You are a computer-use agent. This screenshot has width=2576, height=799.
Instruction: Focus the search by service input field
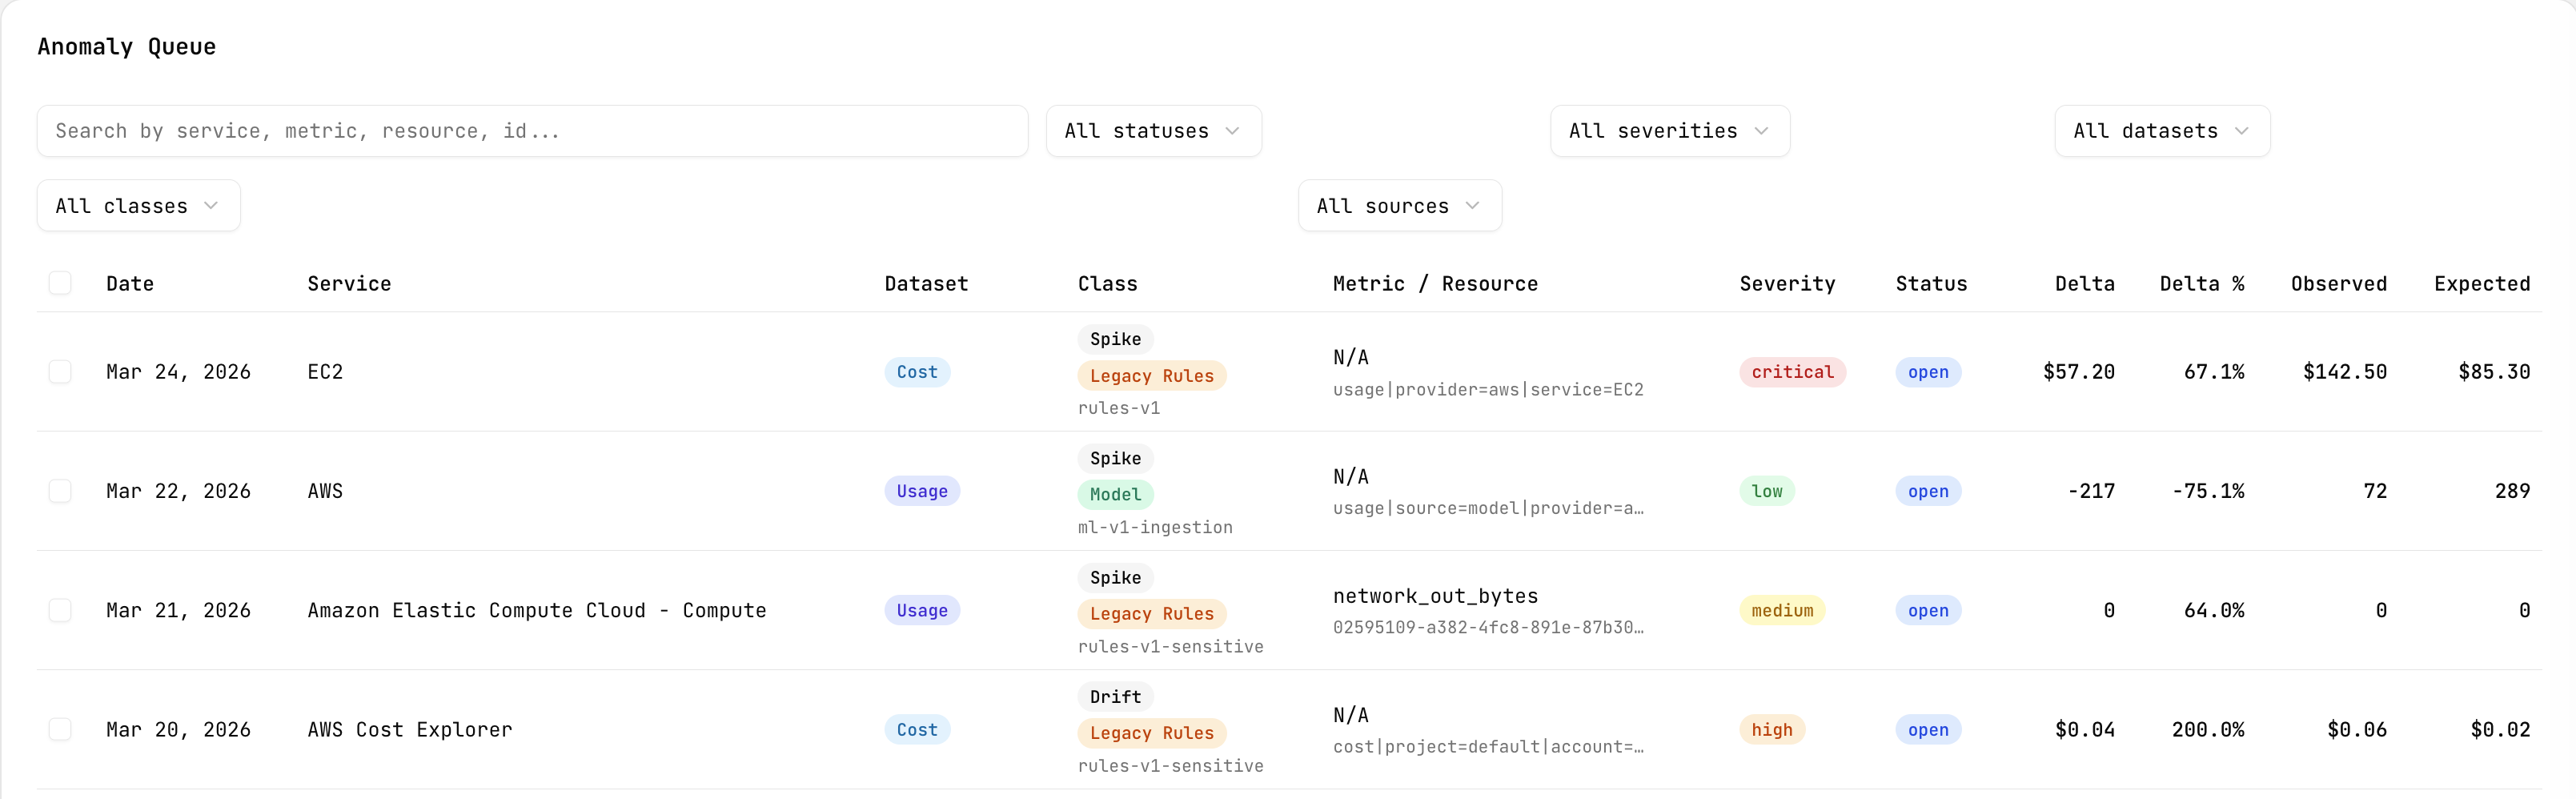[532, 131]
